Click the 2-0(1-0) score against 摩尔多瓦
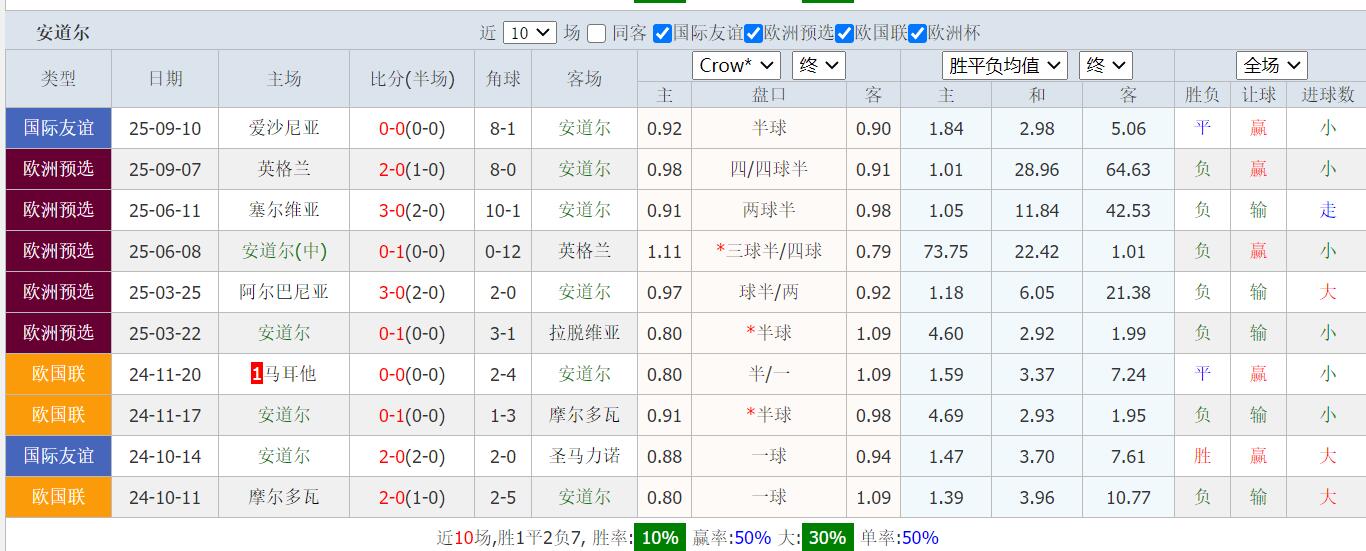Image resolution: width=1366 pixels, height=551 pixels. (412, 497)
